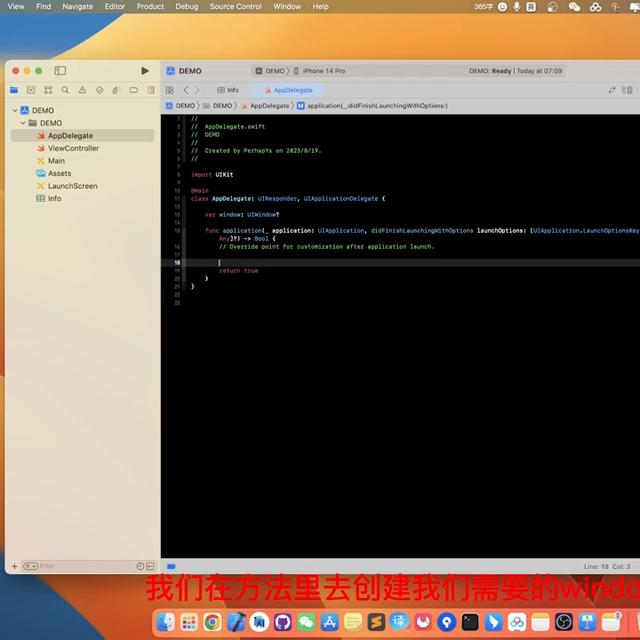
Task: Open the Editor menu
Action: click(x=115, y=7)
